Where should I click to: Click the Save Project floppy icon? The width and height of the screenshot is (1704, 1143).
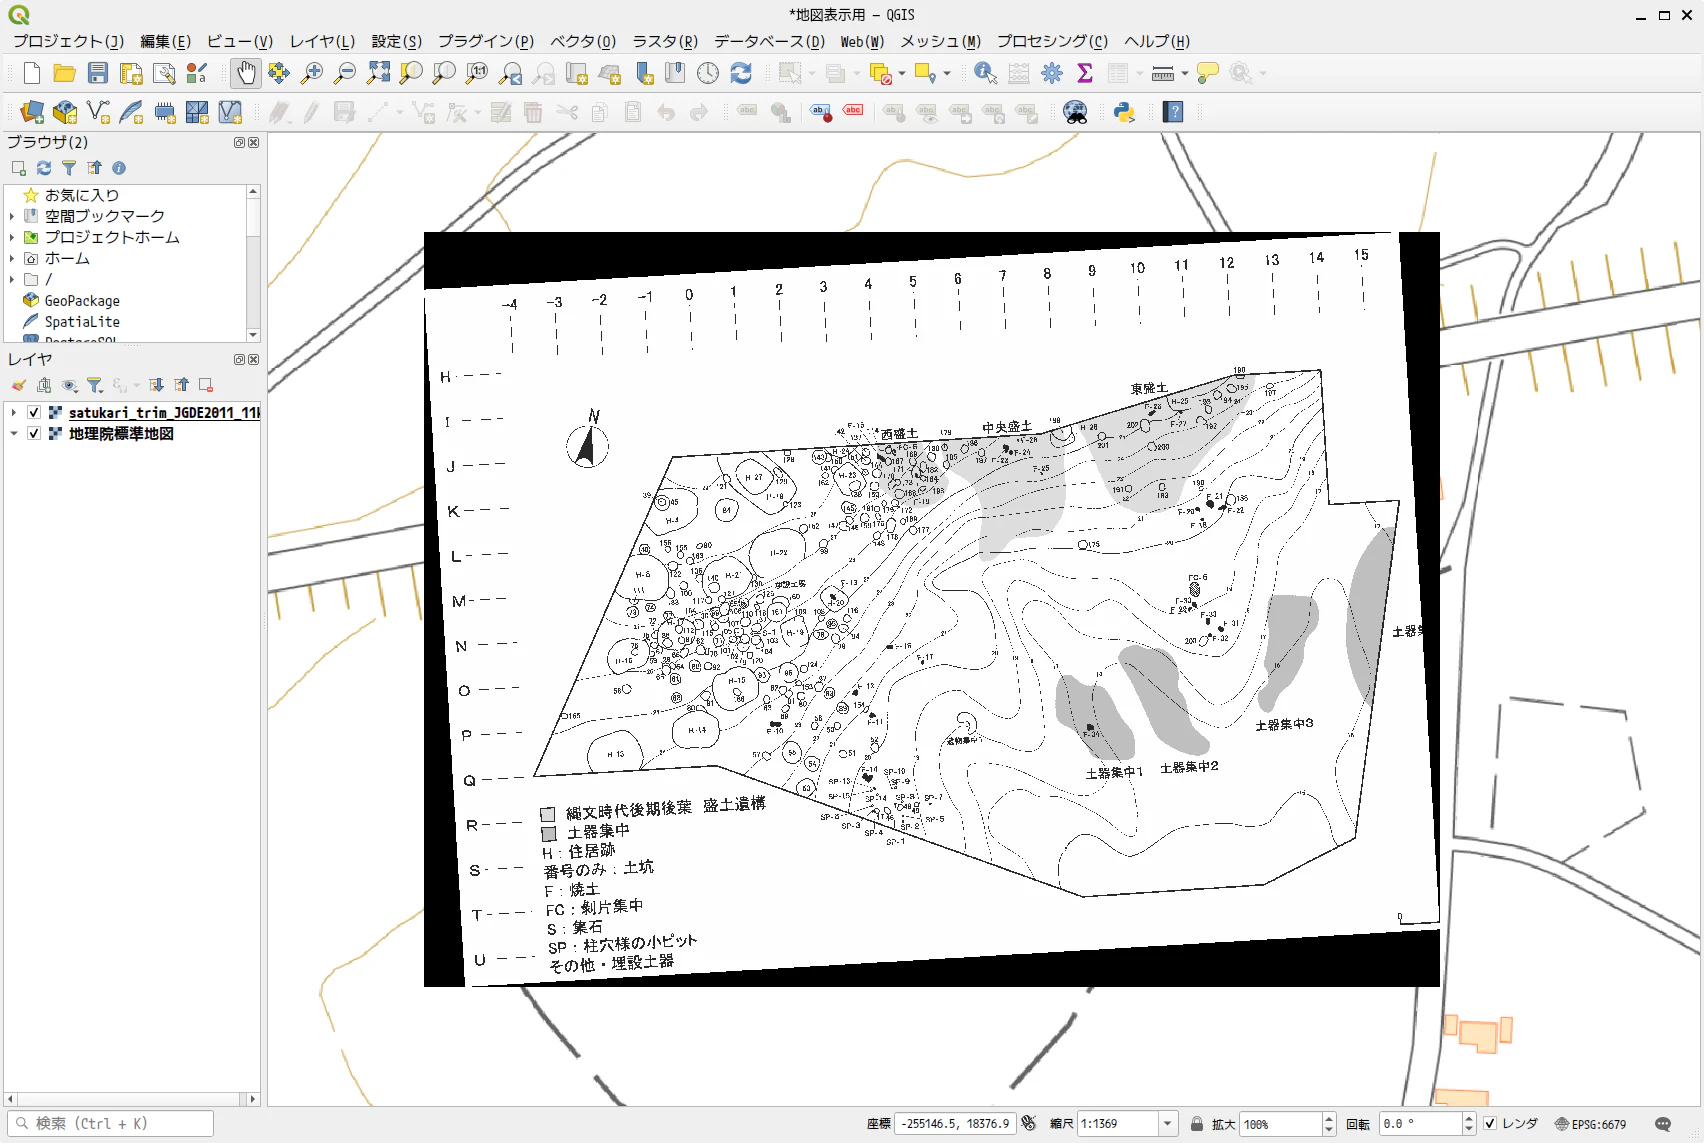click(x=98, y=73)
